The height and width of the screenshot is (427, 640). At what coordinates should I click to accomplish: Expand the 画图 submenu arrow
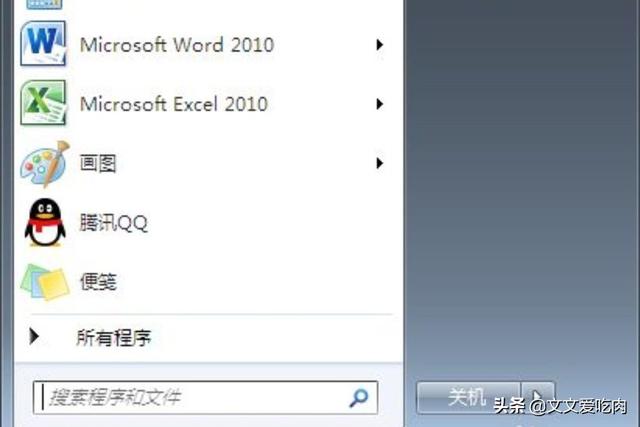tap(379, 163)
